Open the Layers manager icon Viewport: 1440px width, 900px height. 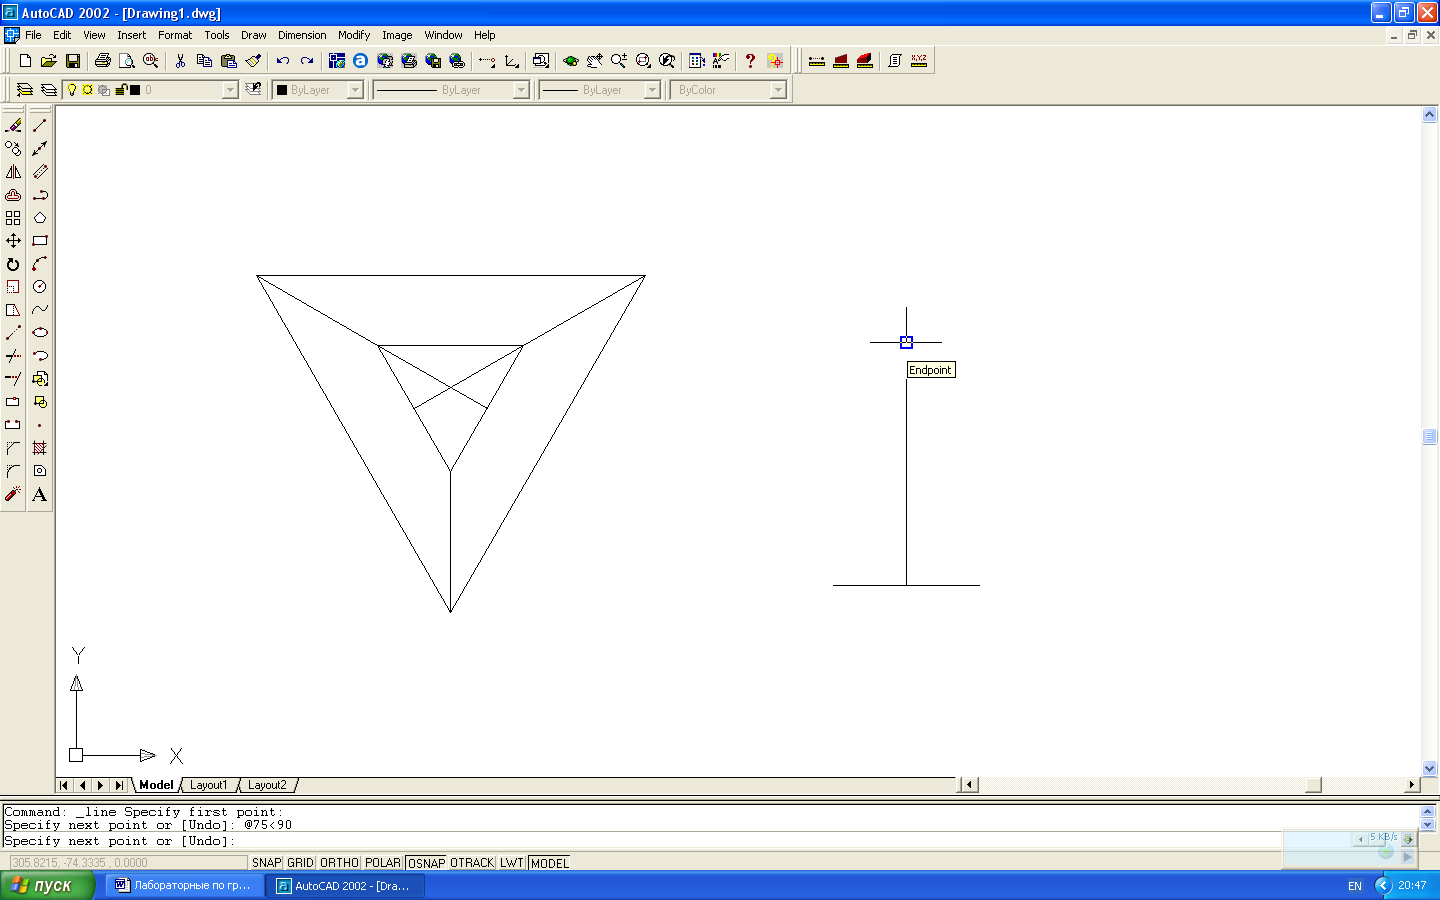pyautogui.click(x=48, y=90)
